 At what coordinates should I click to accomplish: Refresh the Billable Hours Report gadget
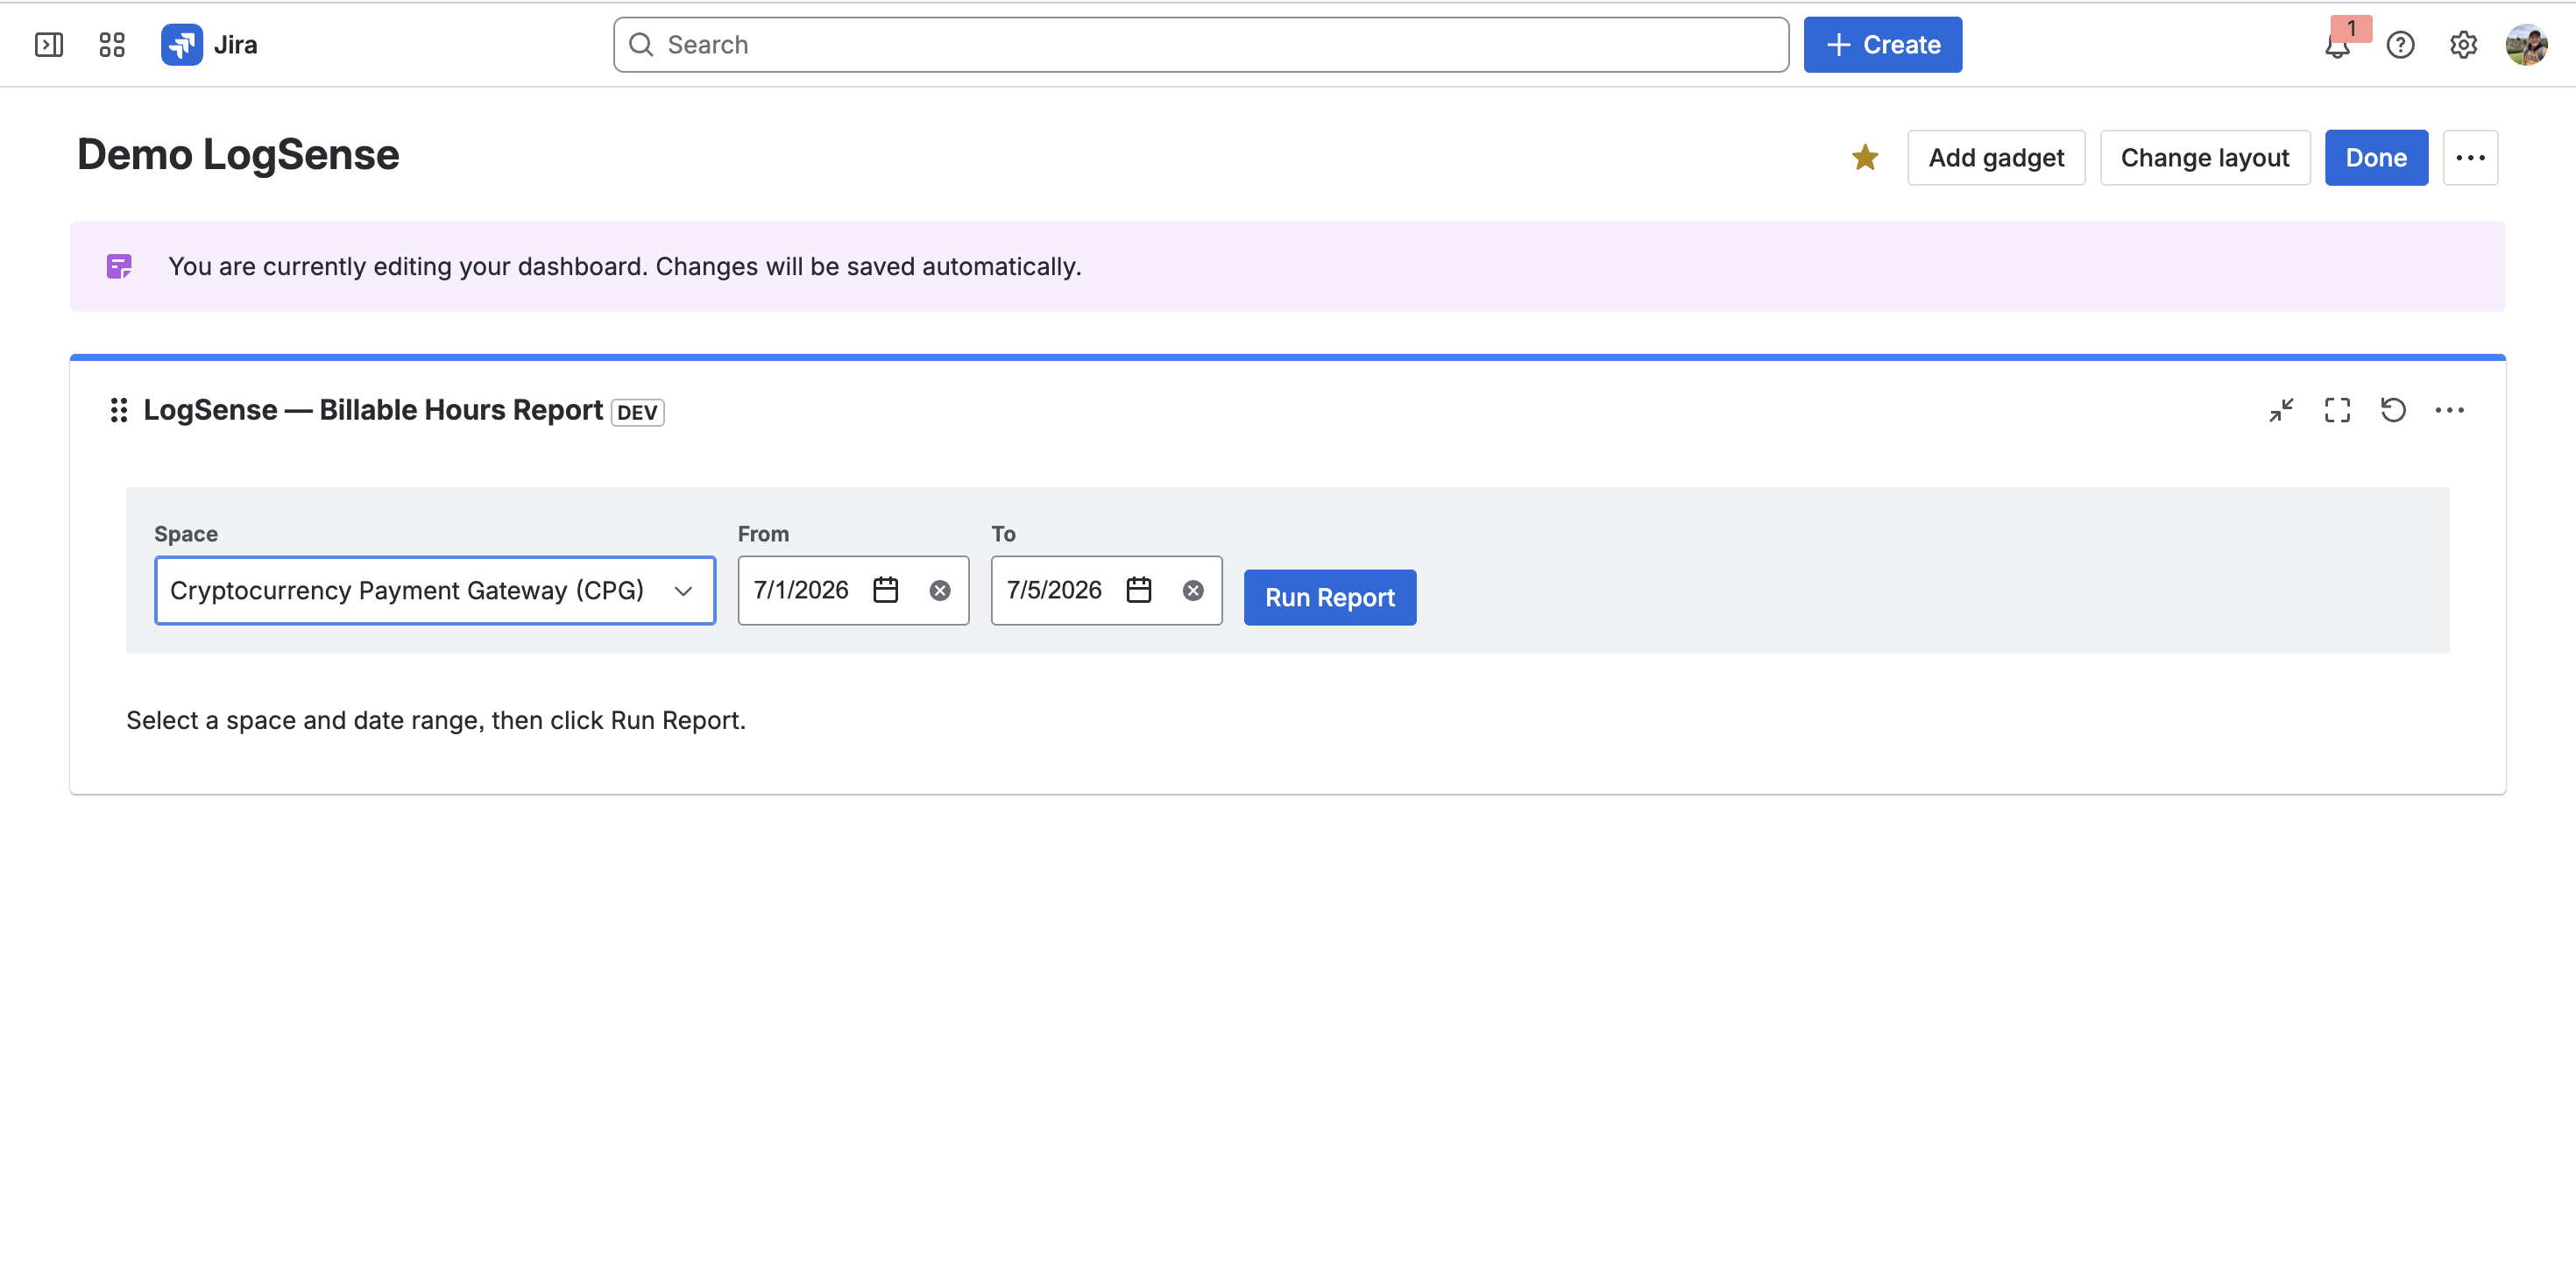coord(2393,410)
